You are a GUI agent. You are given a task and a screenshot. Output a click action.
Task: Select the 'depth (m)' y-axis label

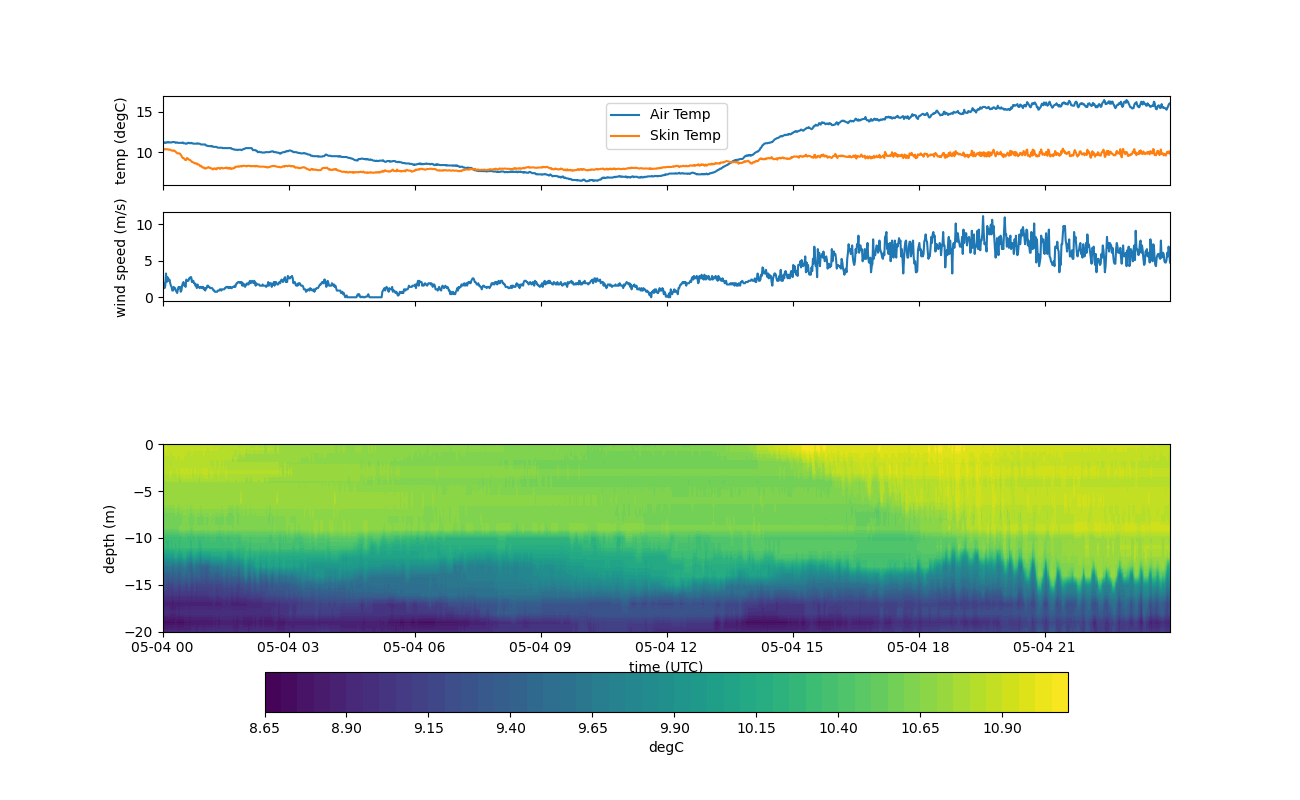(x=110, y=538)
